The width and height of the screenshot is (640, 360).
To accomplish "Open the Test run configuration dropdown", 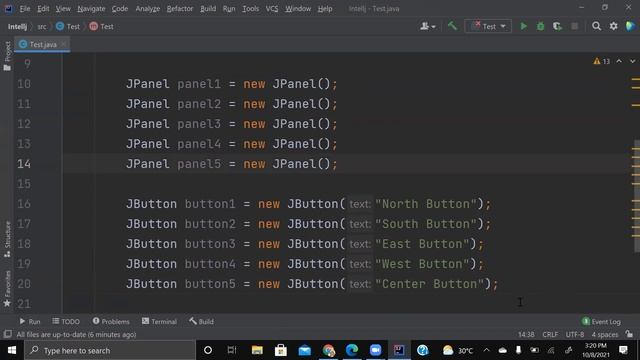I will pyautogui.click(x=488, y=26).
